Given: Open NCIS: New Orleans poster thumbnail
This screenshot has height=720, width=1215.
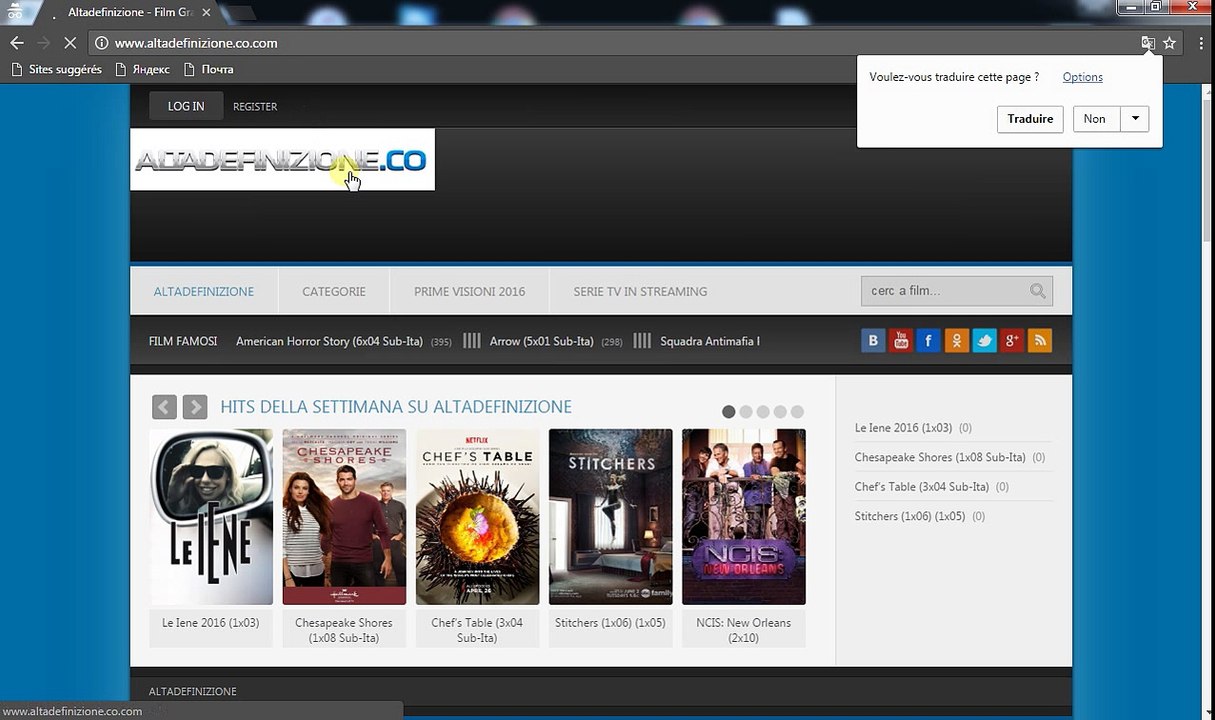Looking at the screenshot, I should tap(744, 517).
